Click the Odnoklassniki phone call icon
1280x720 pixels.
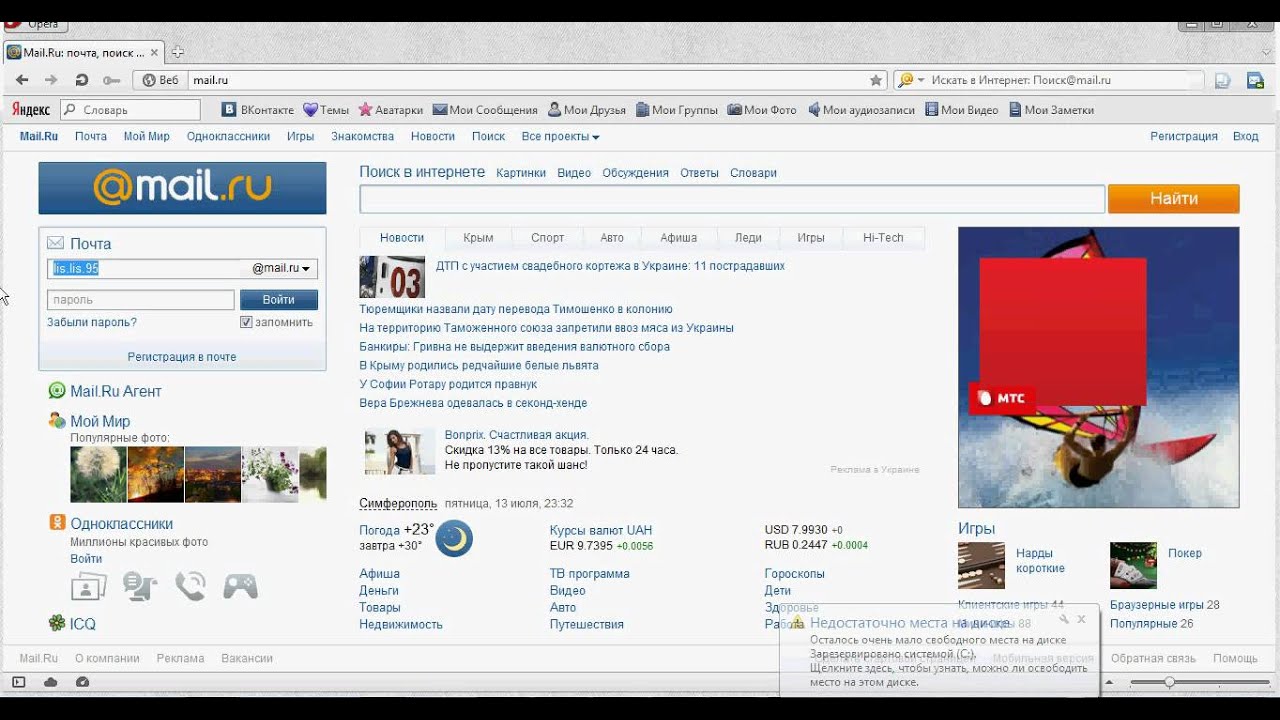pos(190,586)
